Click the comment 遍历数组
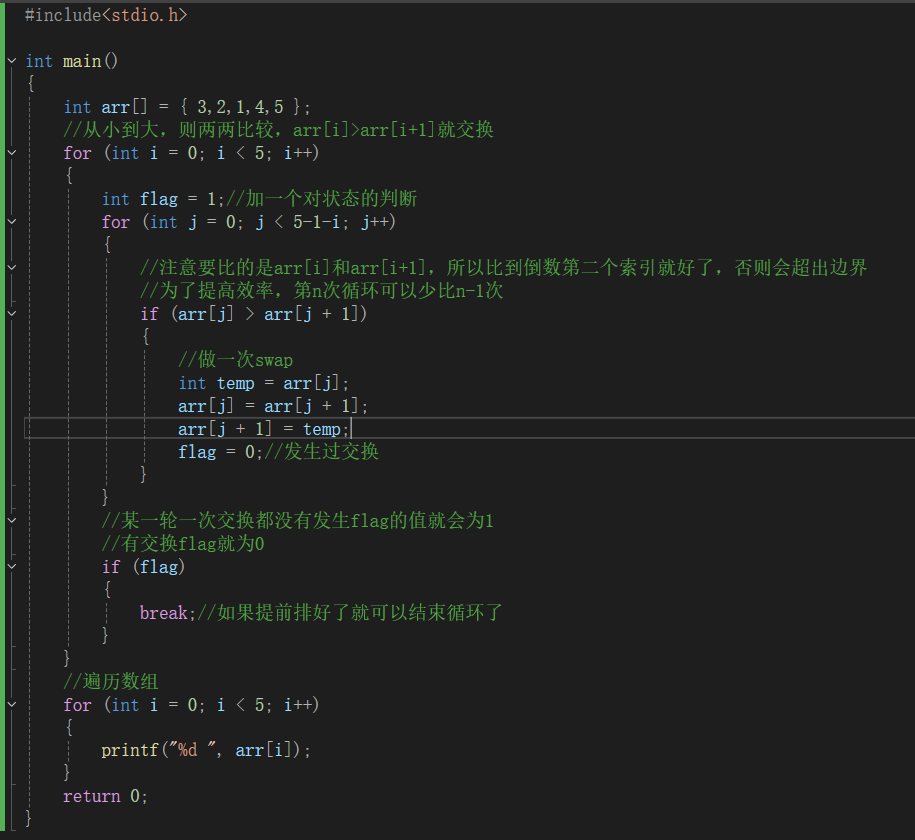Image resolution: width=915 pixels, height=840 pixels. pyautogui.click(x=111, y=681)
